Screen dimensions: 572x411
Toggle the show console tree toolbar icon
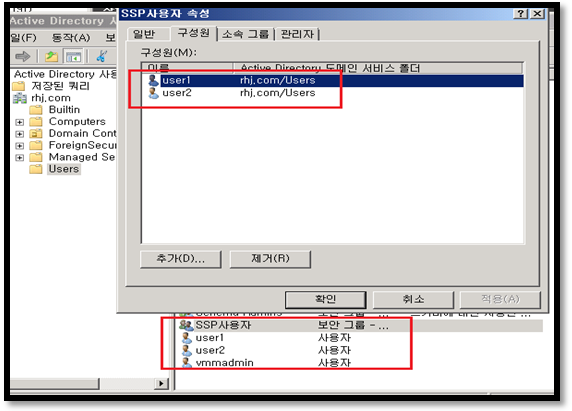coord(73,57)
